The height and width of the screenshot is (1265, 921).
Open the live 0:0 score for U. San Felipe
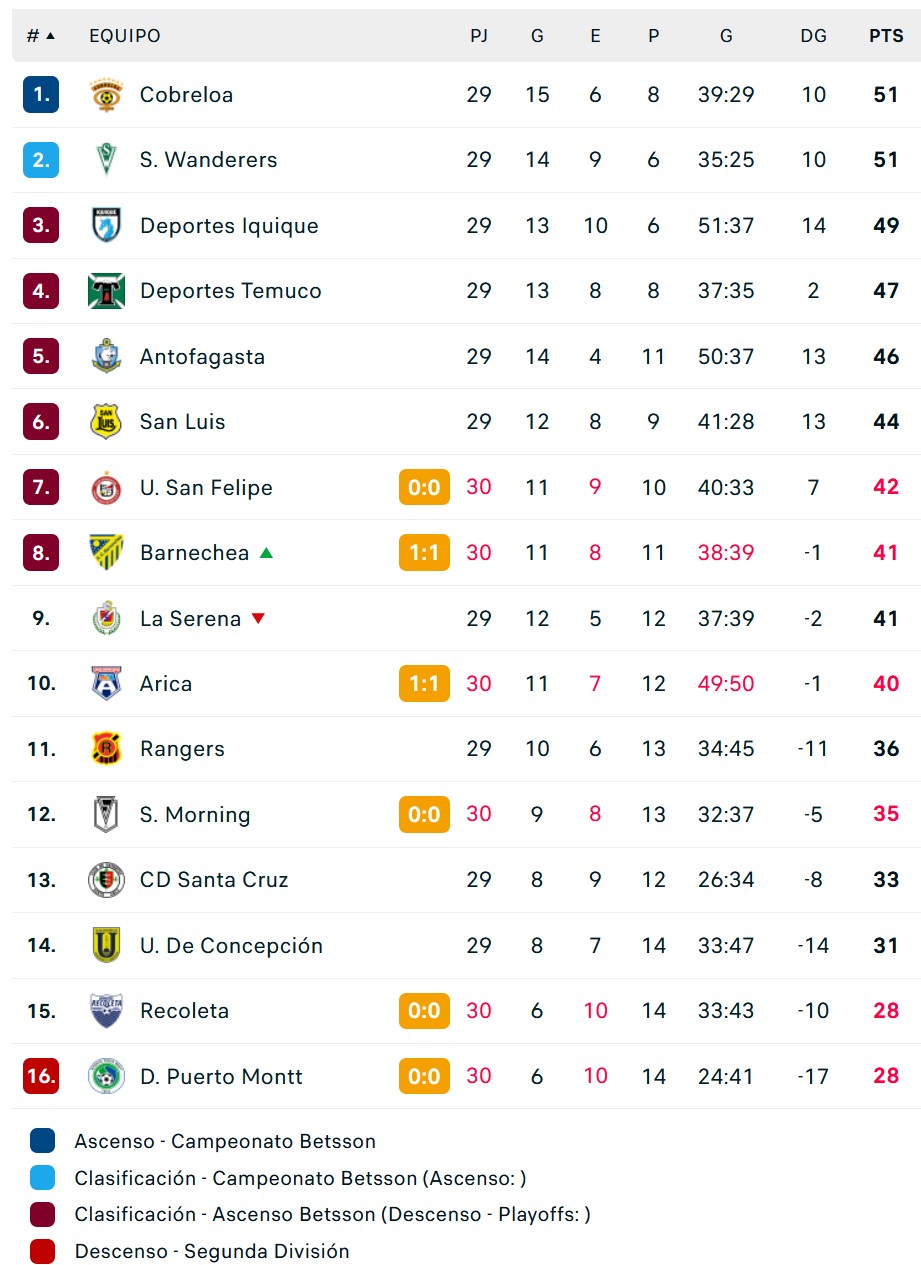click(x=424, y=487)
